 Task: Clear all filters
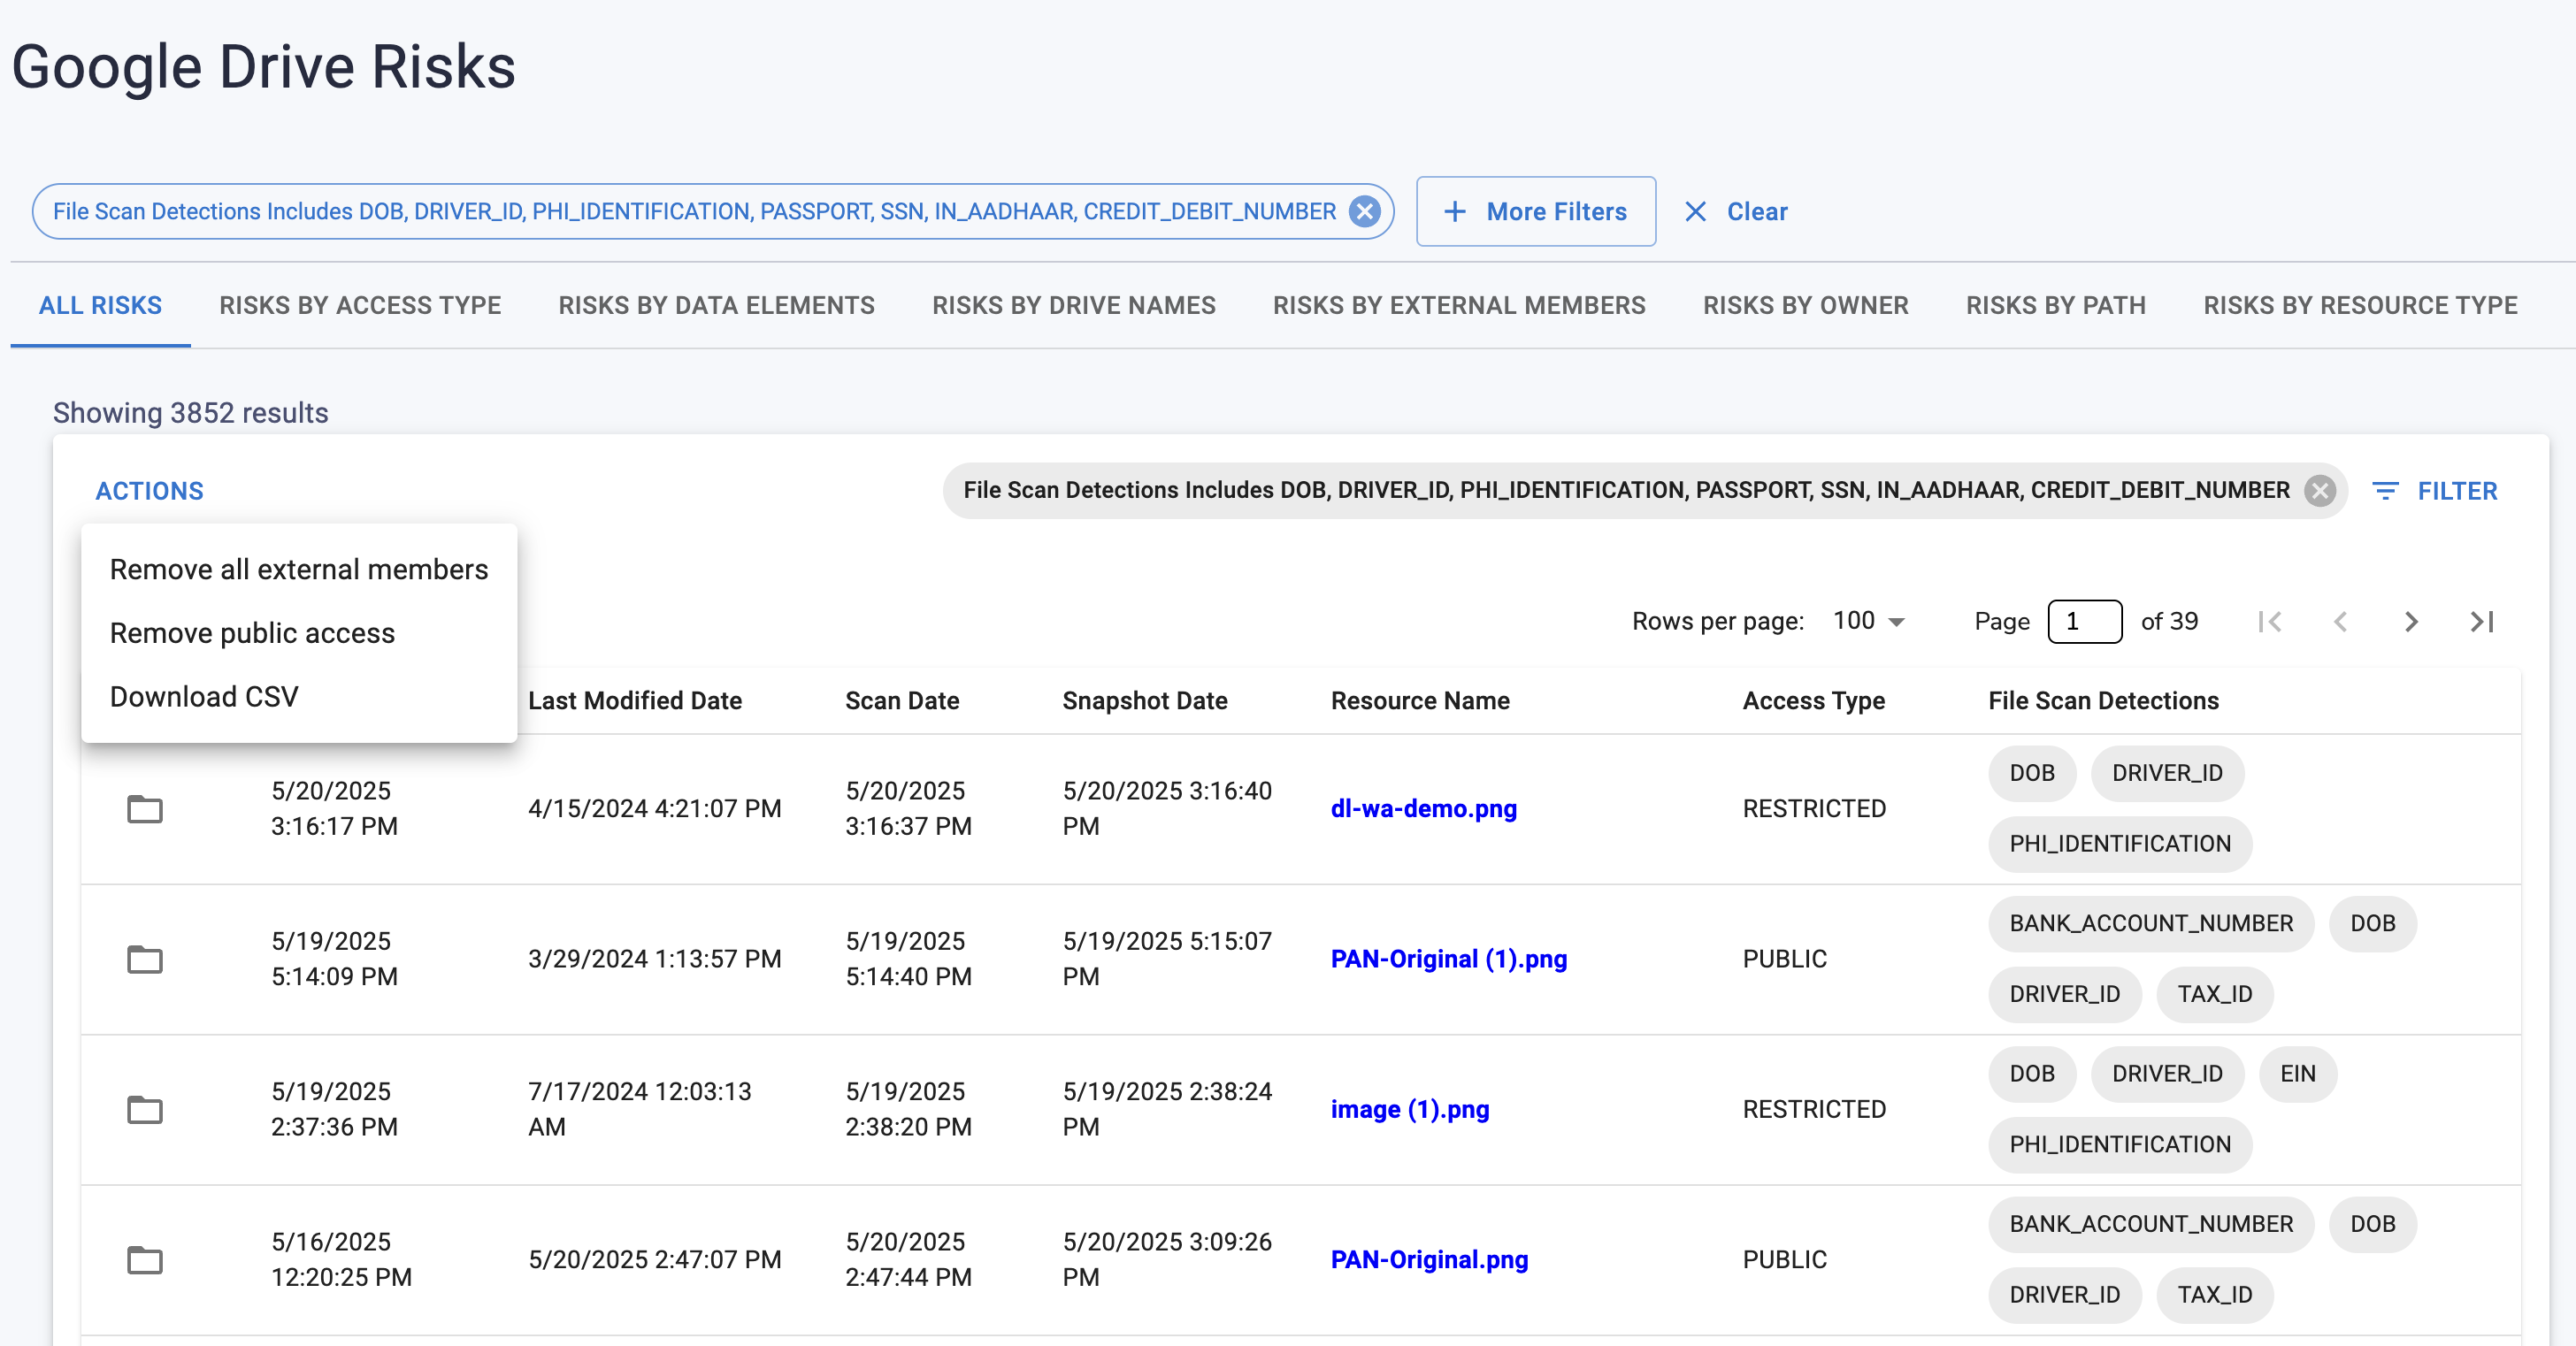tap(1736, 211)
